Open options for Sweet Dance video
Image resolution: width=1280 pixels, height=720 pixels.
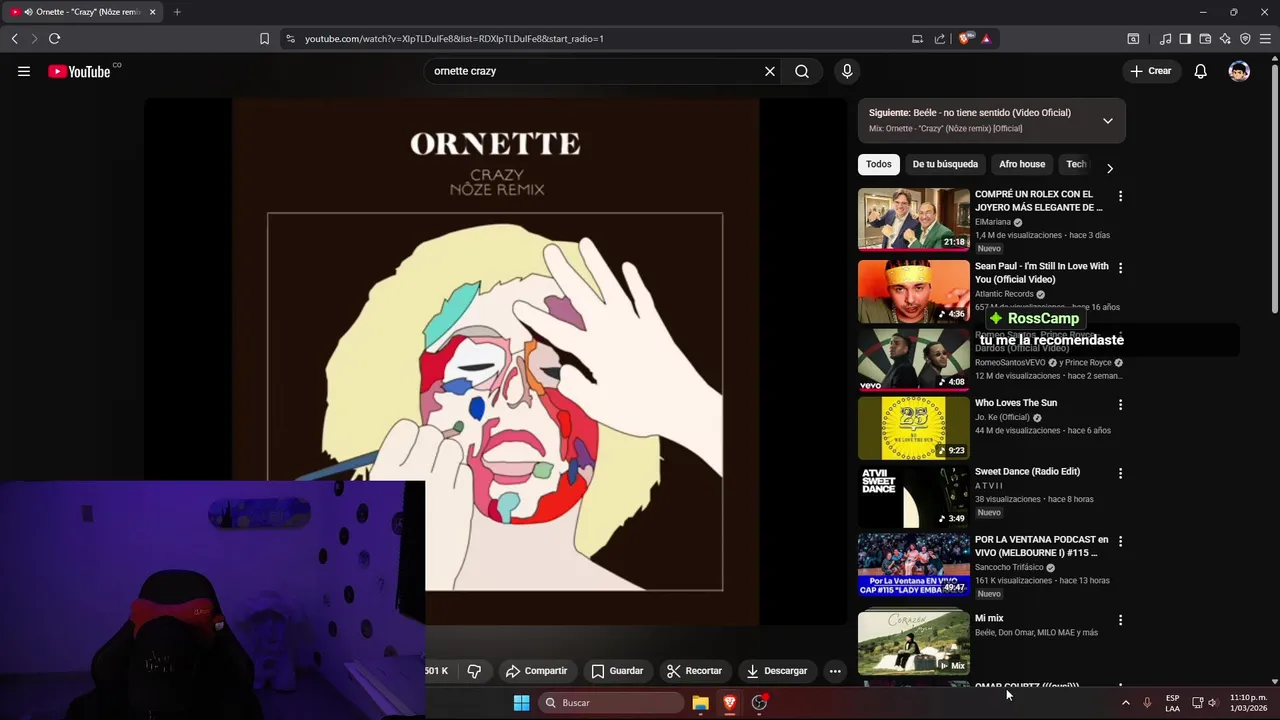[1120, 473]
